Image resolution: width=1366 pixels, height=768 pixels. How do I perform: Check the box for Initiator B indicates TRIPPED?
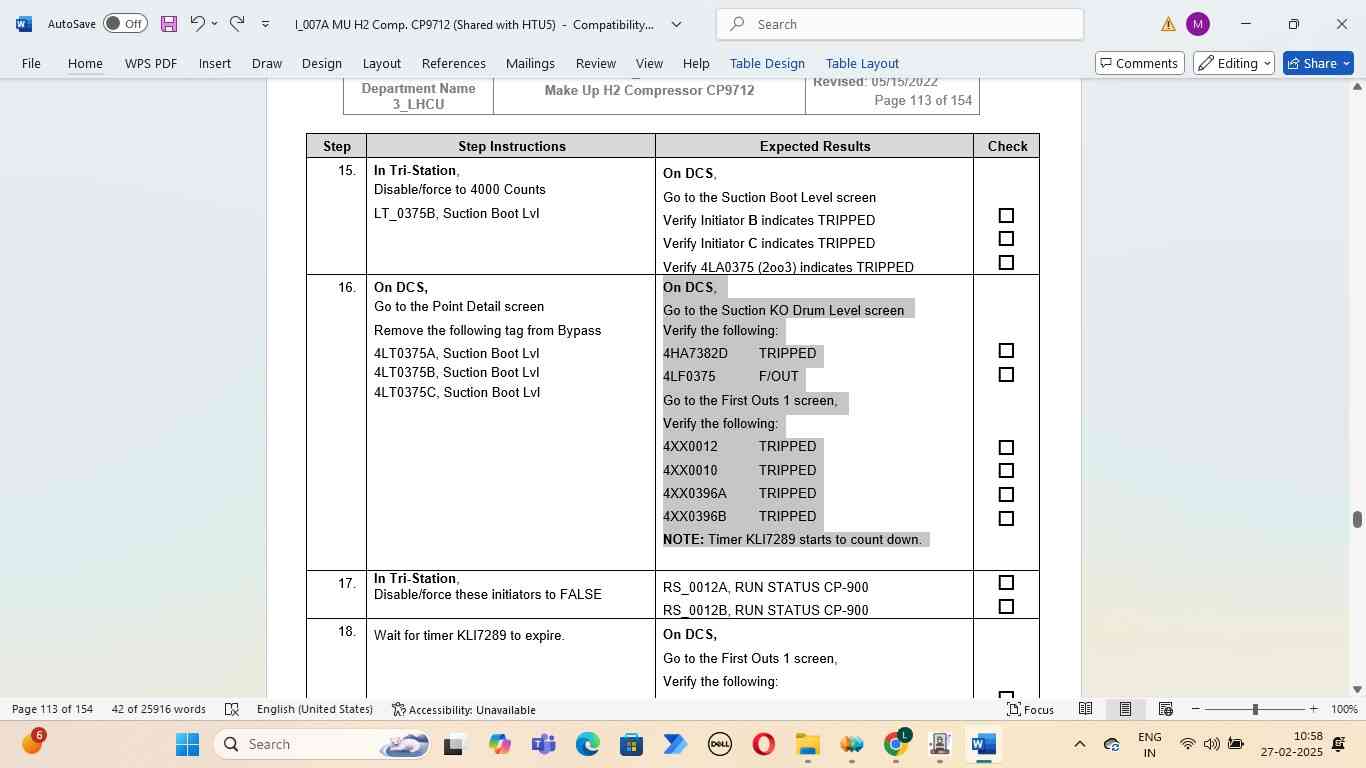pos(1006,216)
